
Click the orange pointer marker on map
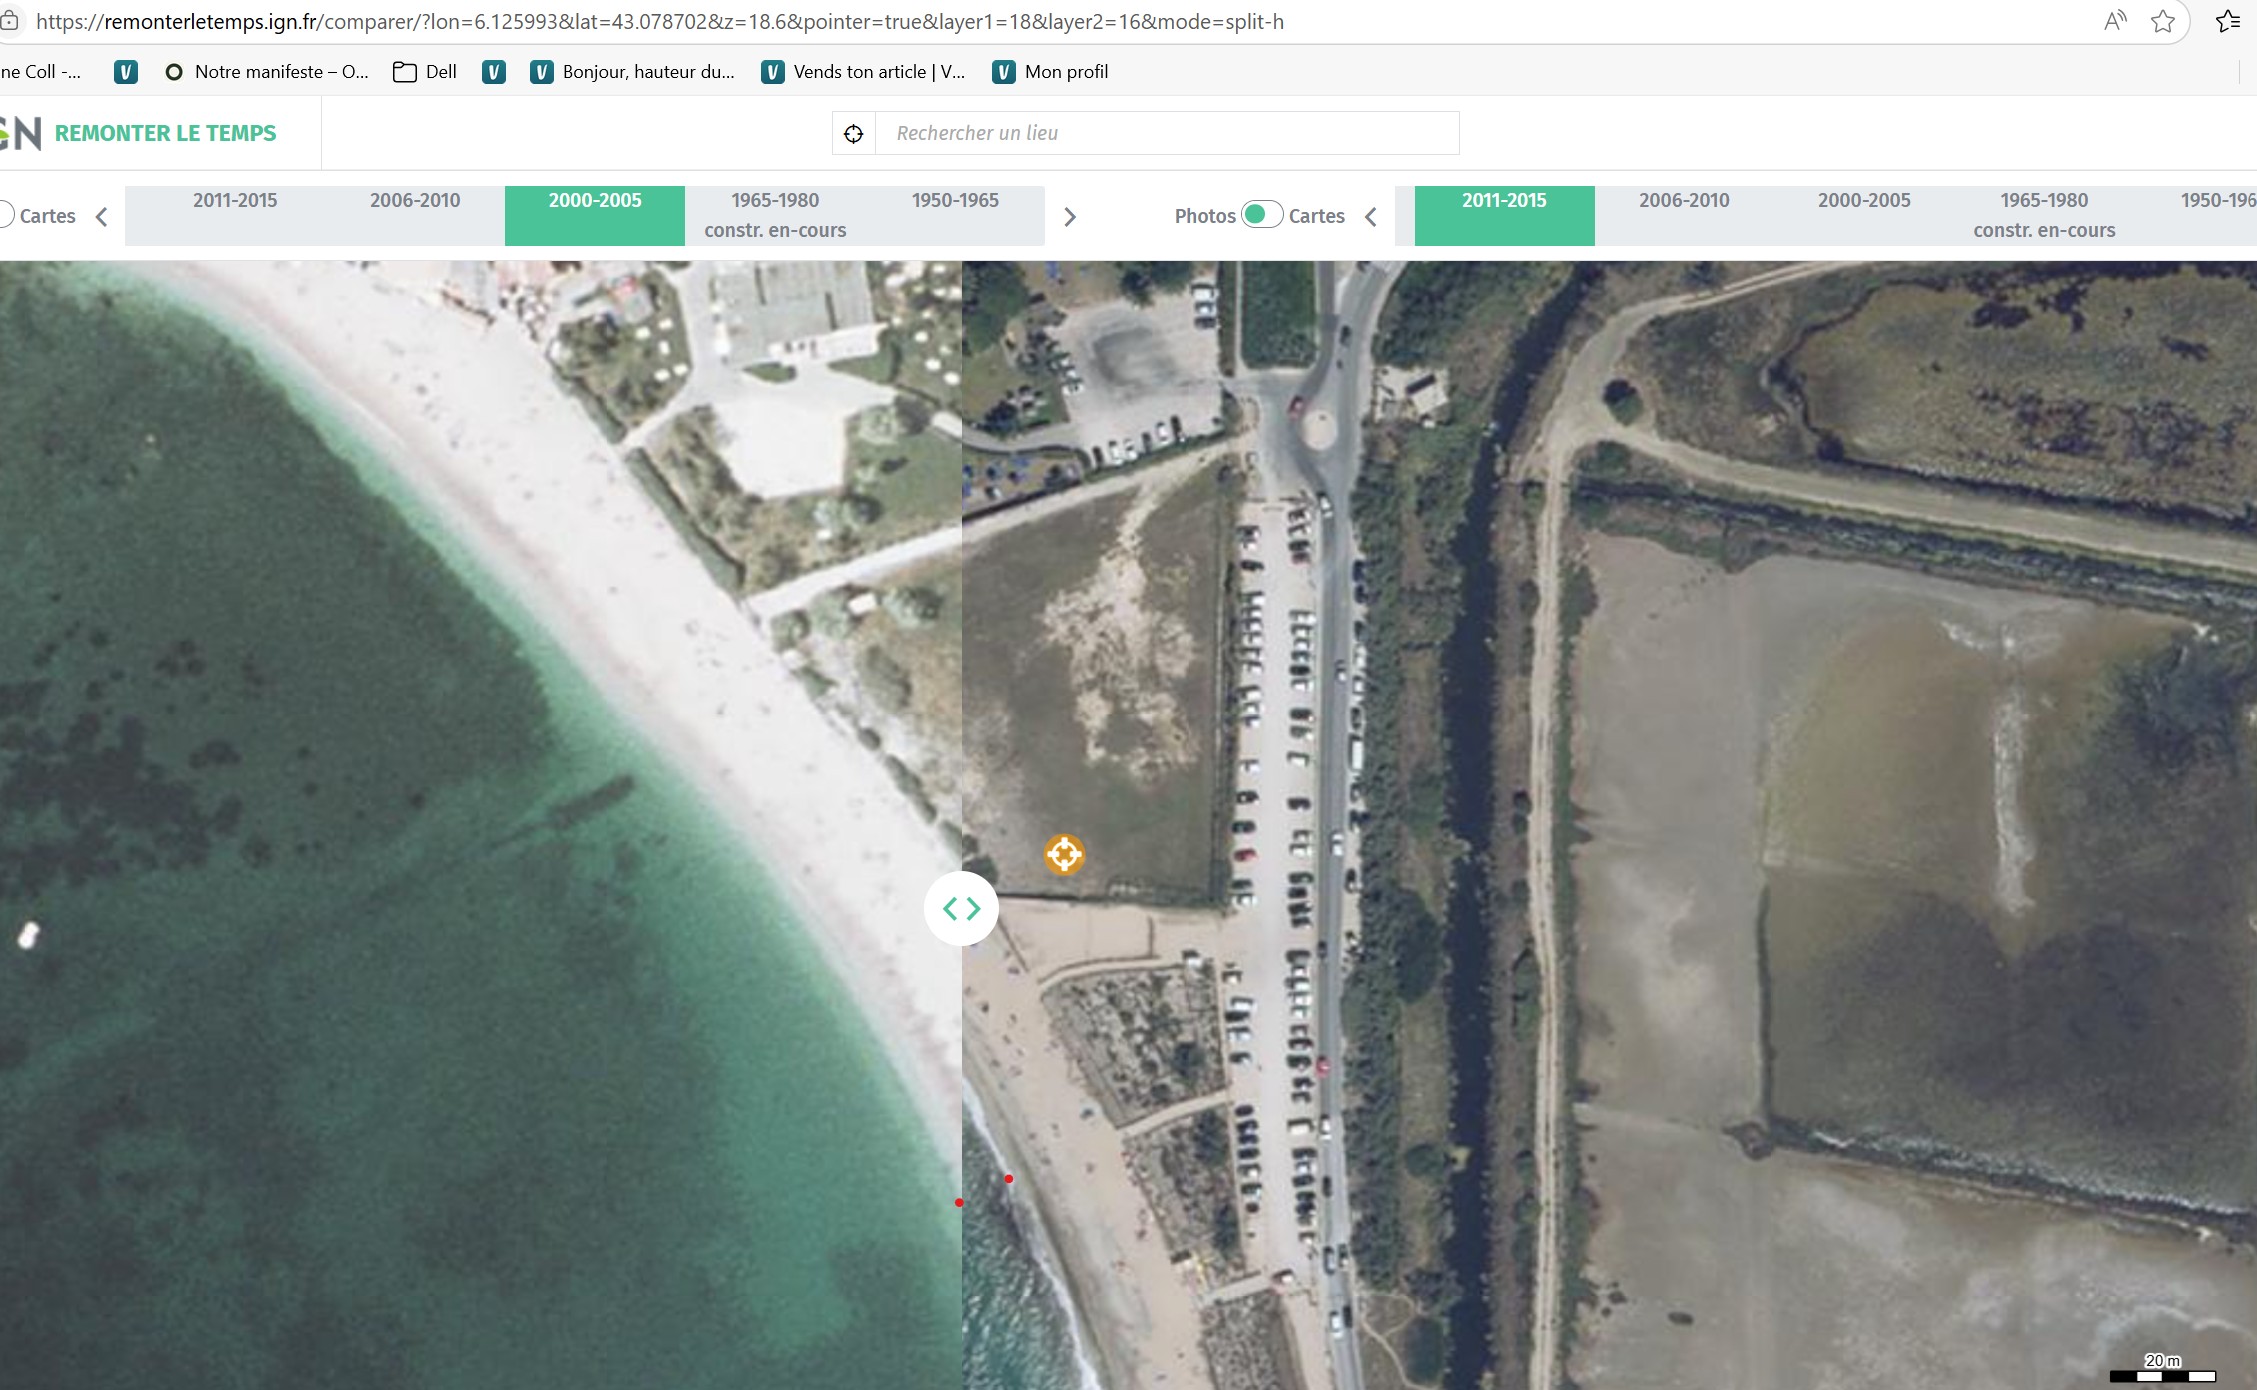click(x=1064, y=854)
